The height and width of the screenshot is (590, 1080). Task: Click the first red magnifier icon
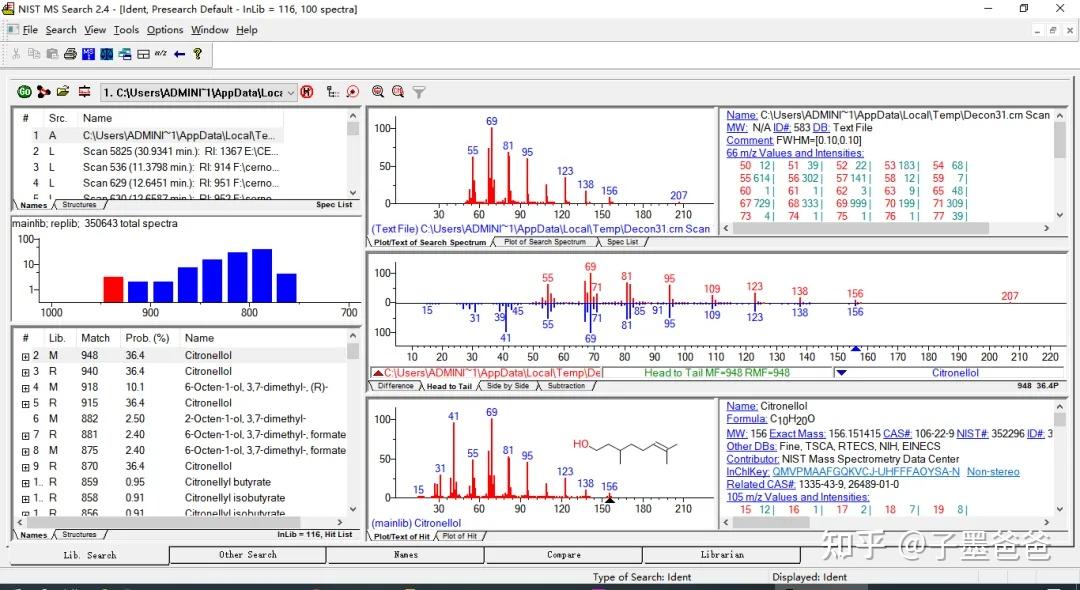[x=377, y=92]
